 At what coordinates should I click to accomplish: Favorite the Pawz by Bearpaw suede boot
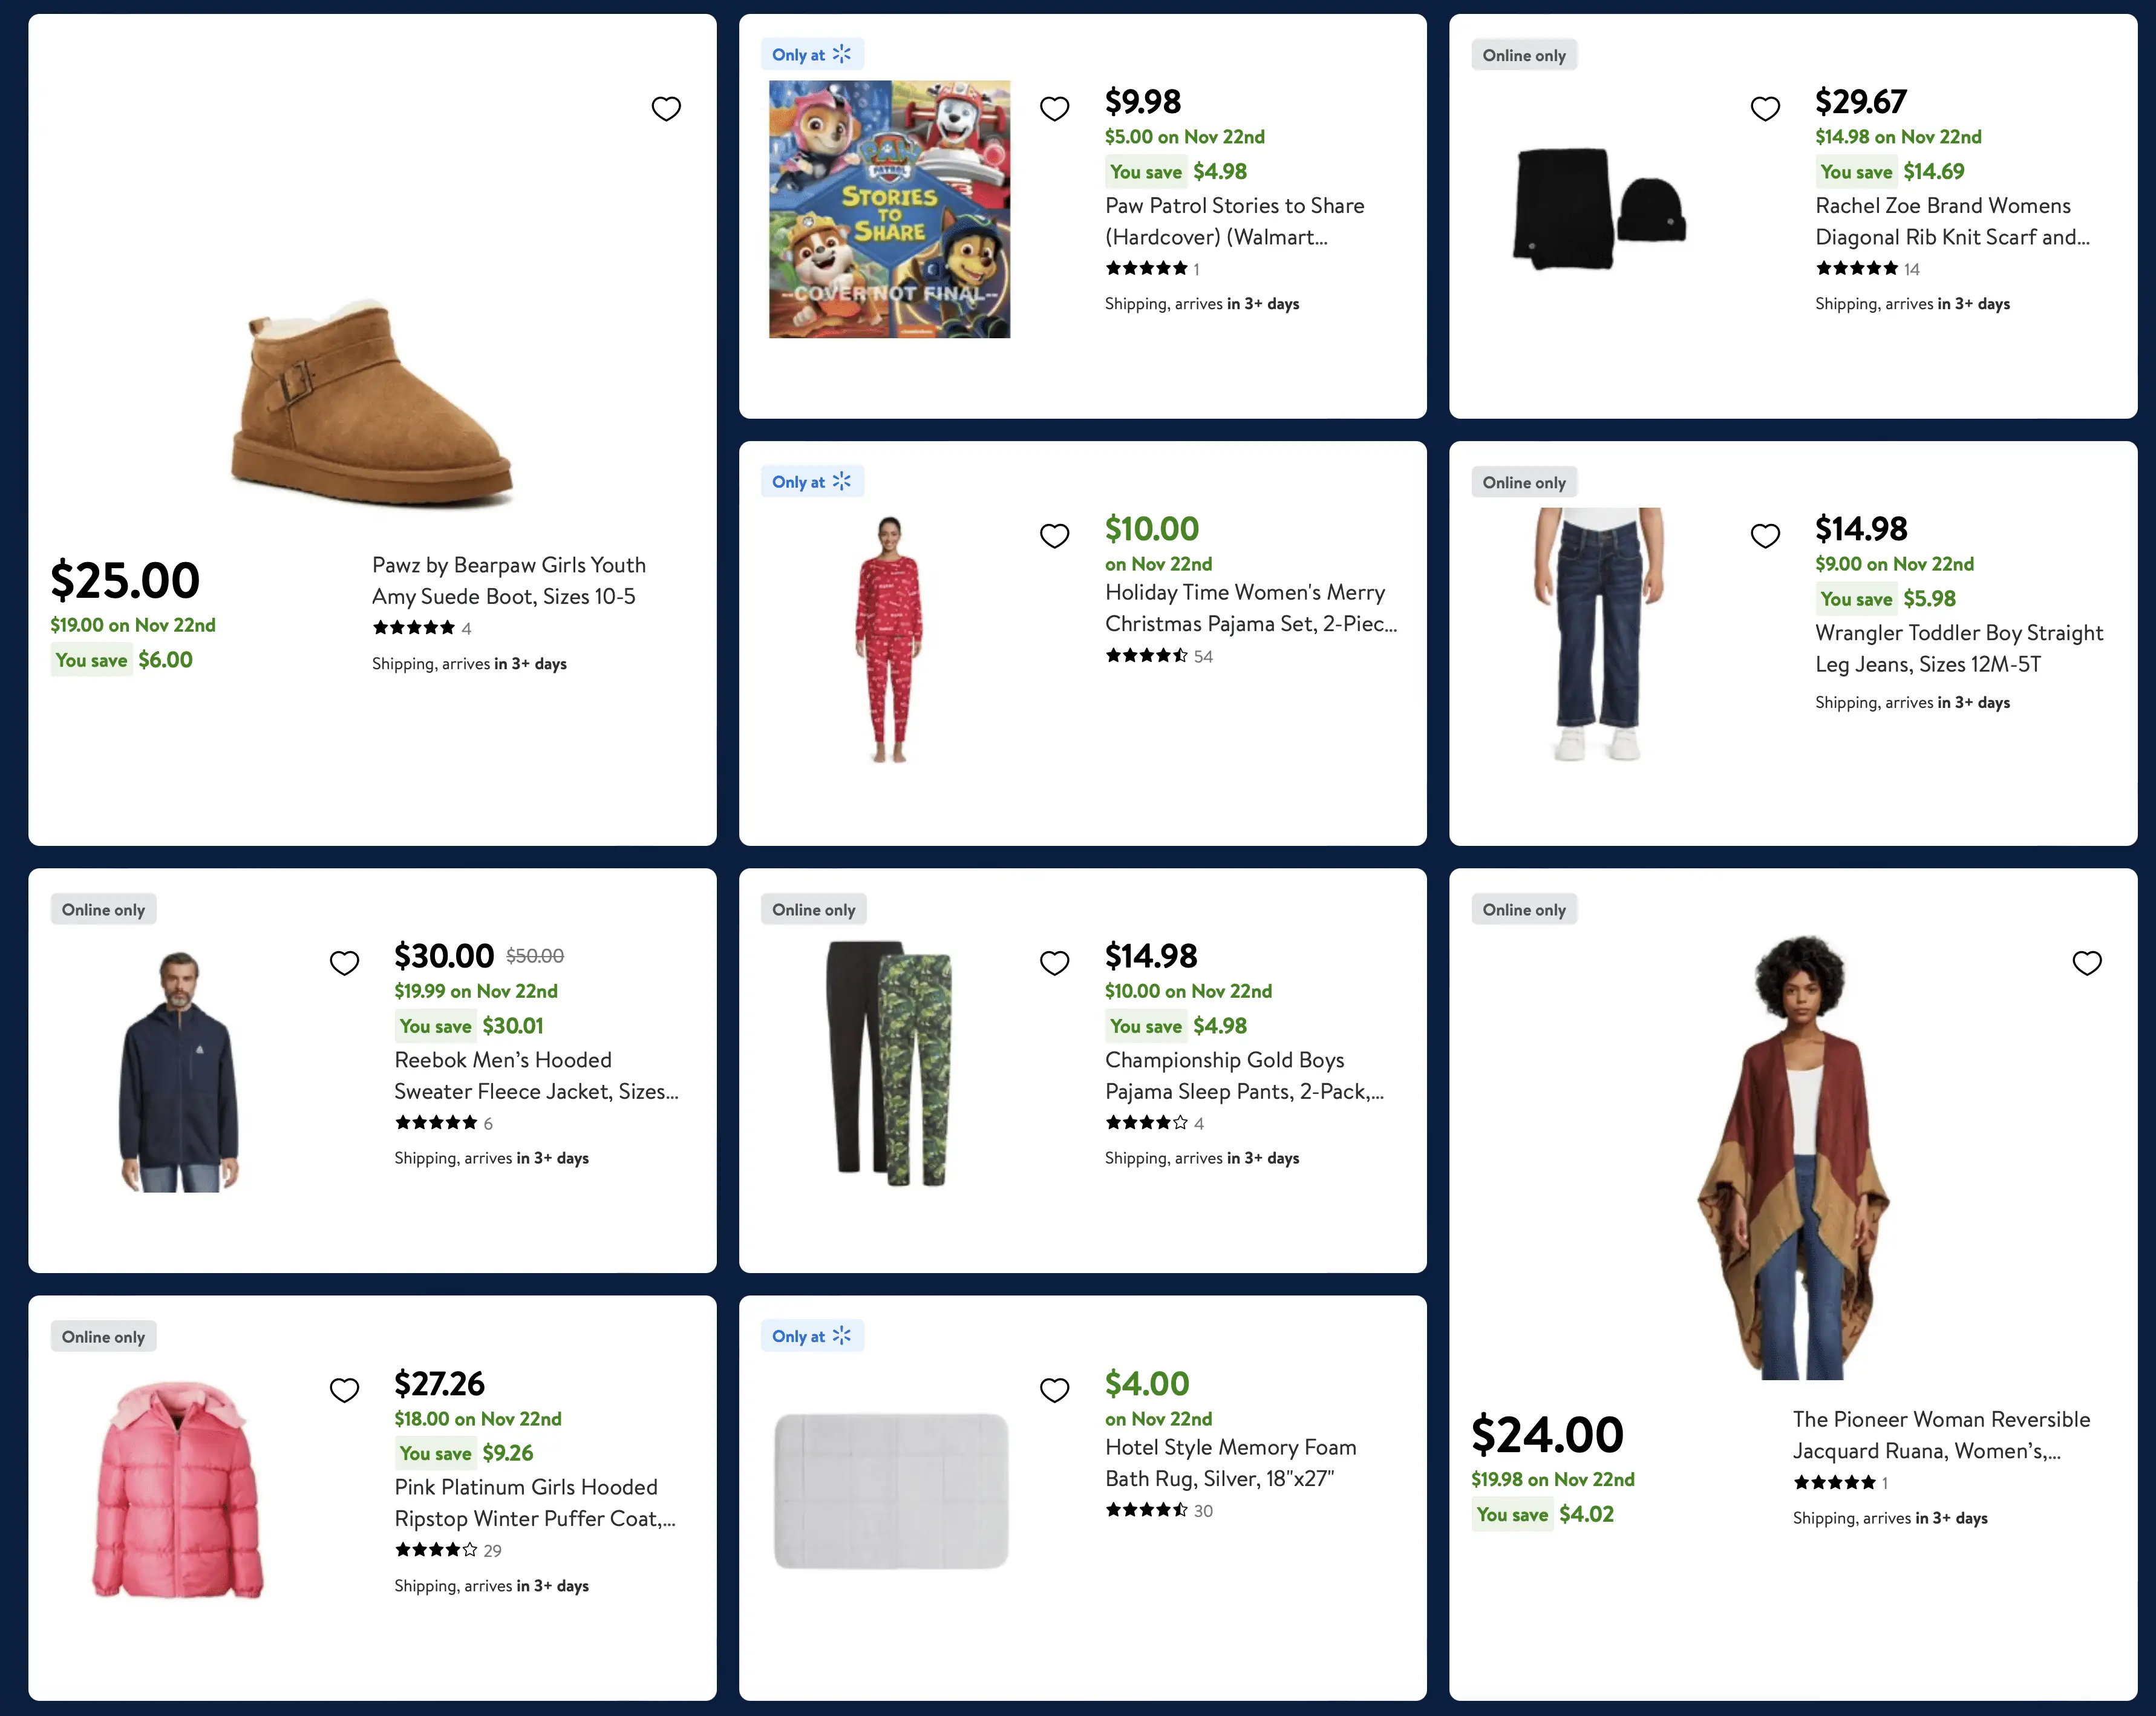click(666, 108)
